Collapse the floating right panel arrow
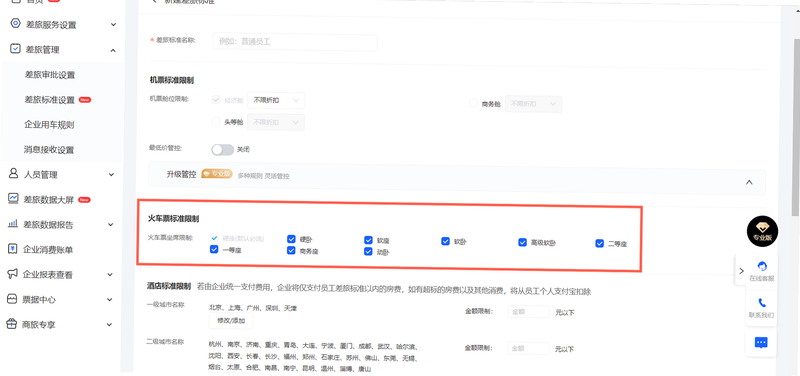The image size is (800, 376). point(741,270)
